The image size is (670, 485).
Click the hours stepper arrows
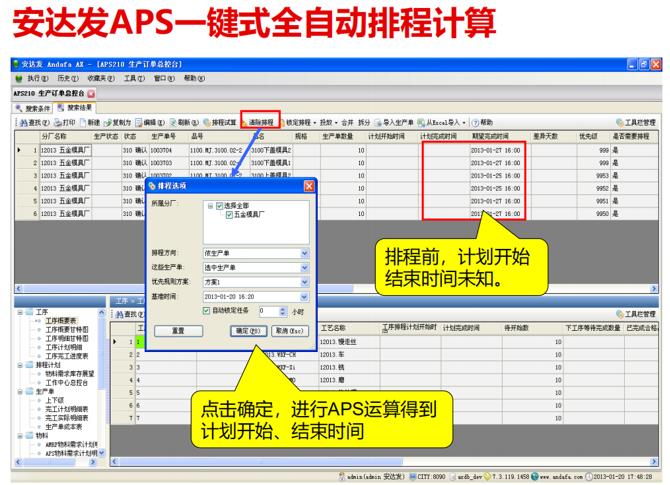[x=283, y=312]
